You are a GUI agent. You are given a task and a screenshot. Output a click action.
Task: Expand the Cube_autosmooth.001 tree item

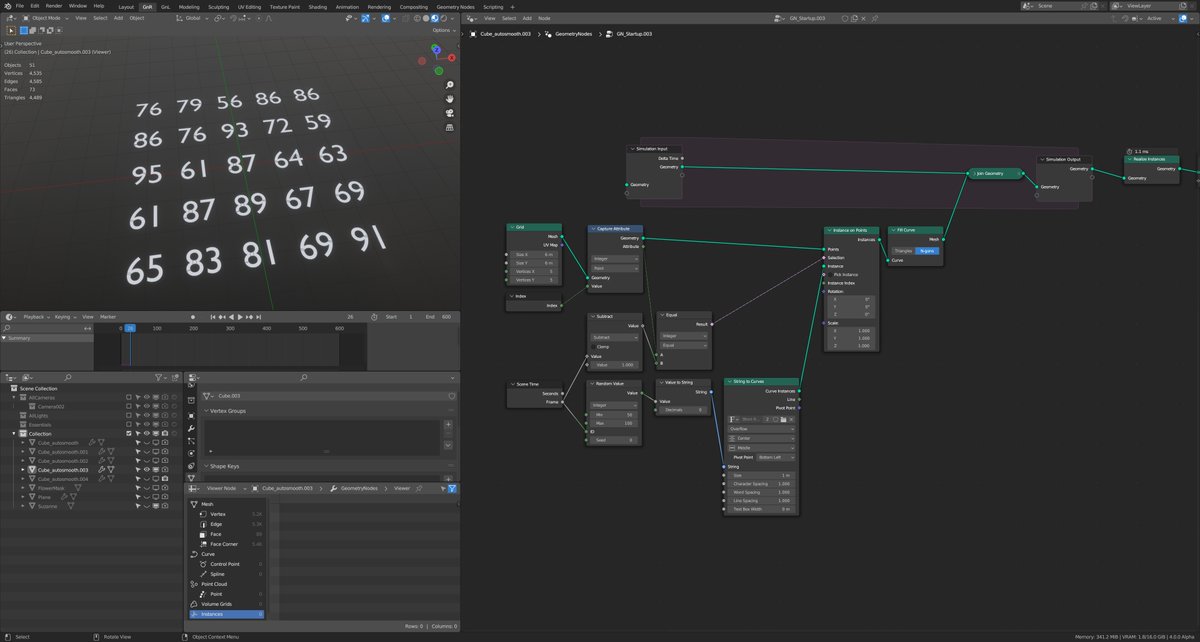click(23, 451)
